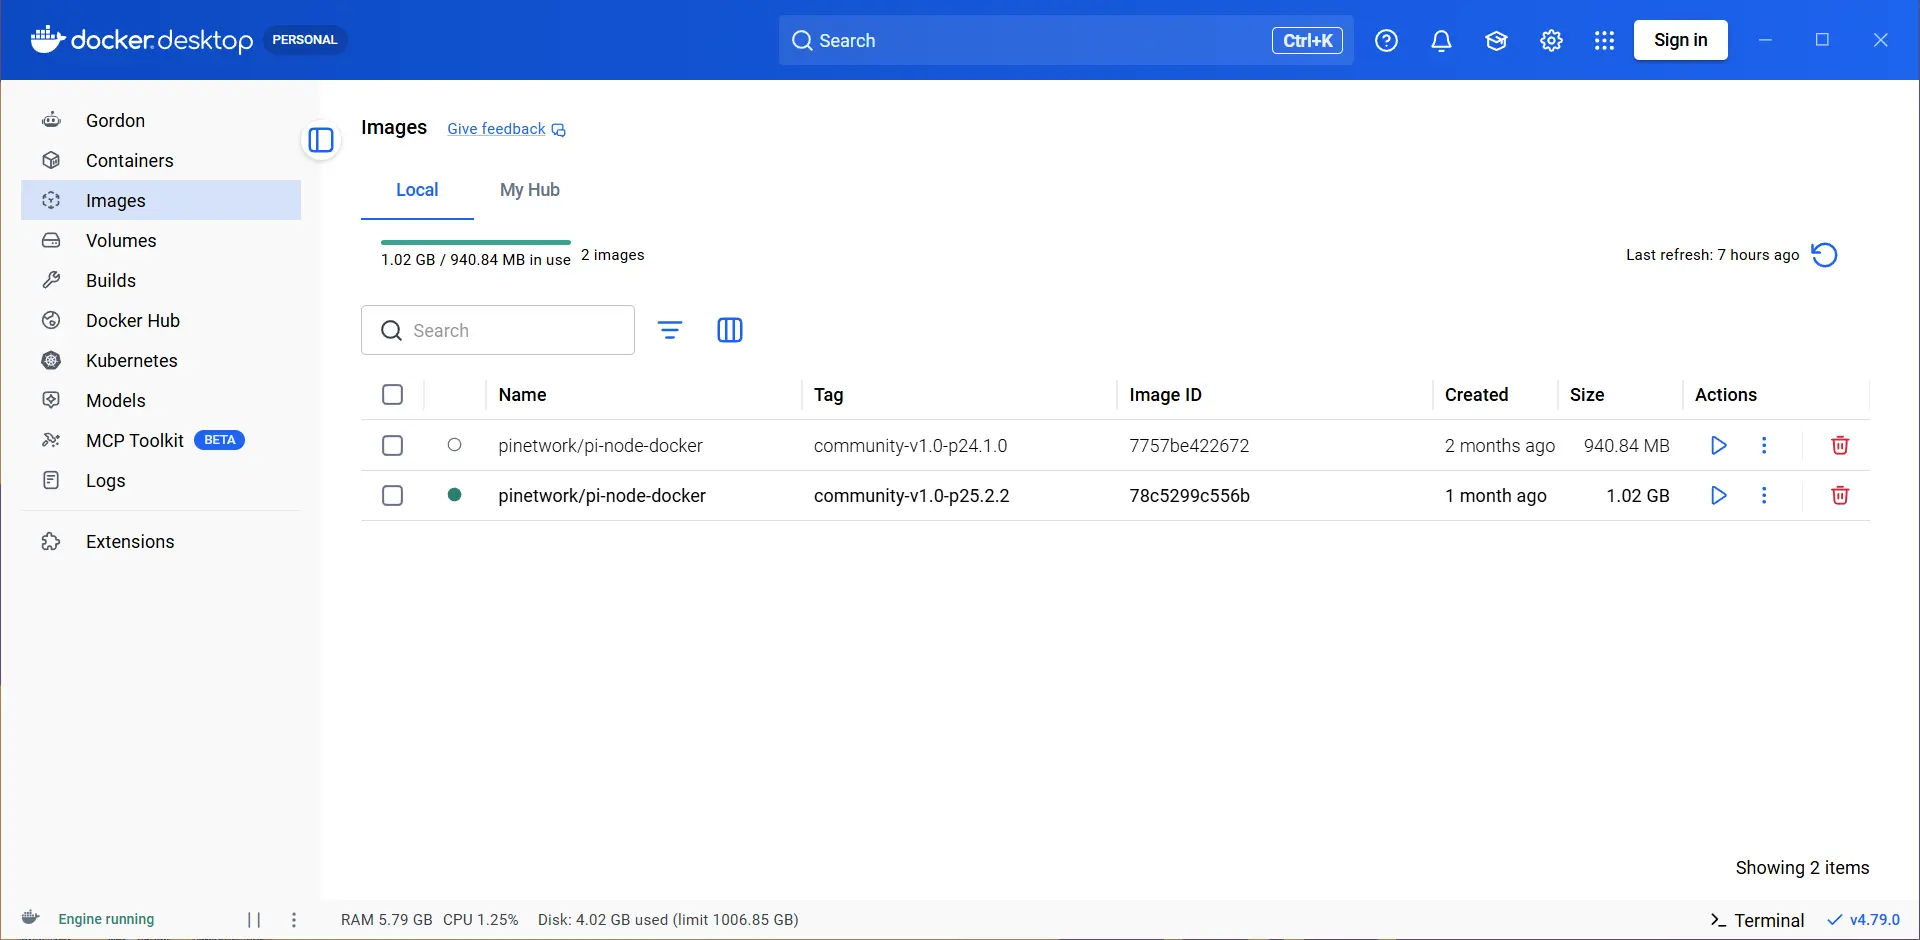
Task: Select the community-v1.0-p25.2.2 image checkbox
Action: pos(393,495)
